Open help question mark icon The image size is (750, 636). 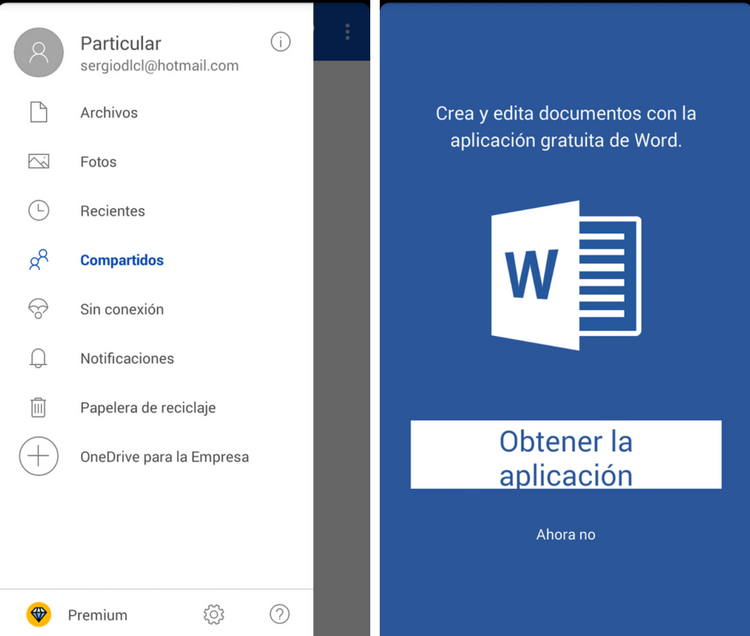tap(280, 614)
